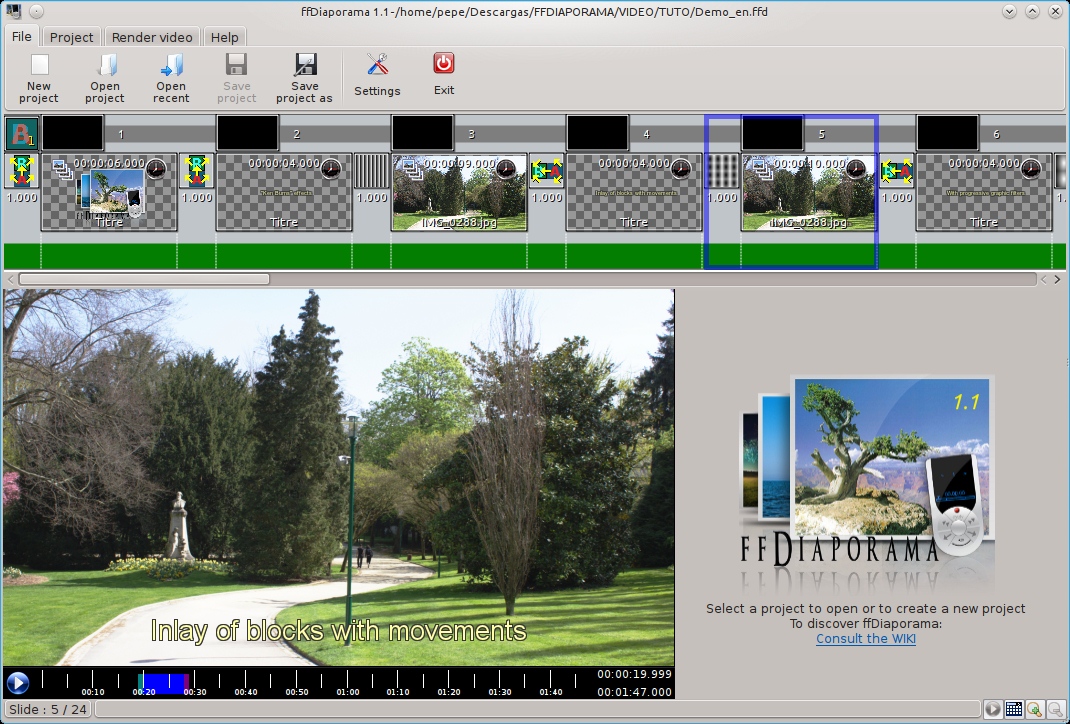Click the multi-image stack icon on slide 3
This screenshot has width=1070, height=724.
click(412, 169)
